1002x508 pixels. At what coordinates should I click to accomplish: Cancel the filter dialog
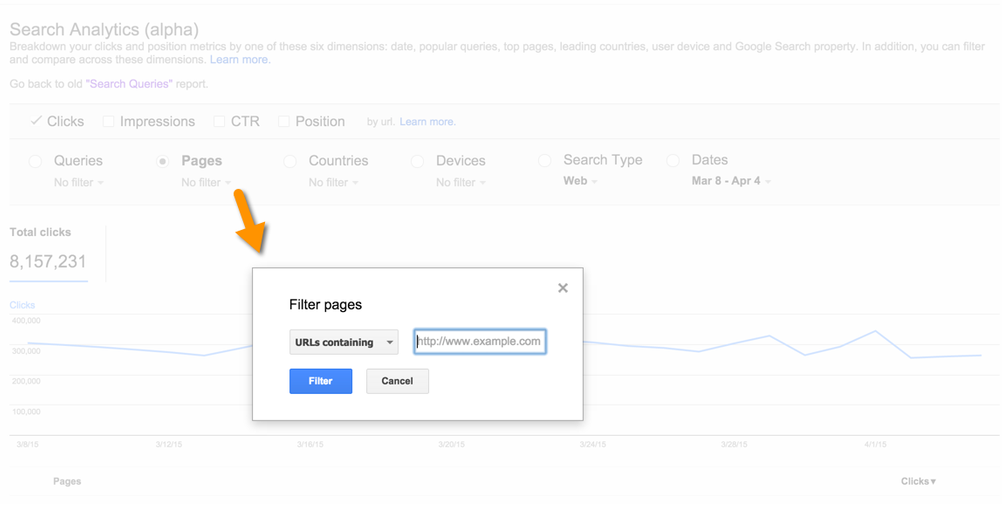[x=397, y=381]
